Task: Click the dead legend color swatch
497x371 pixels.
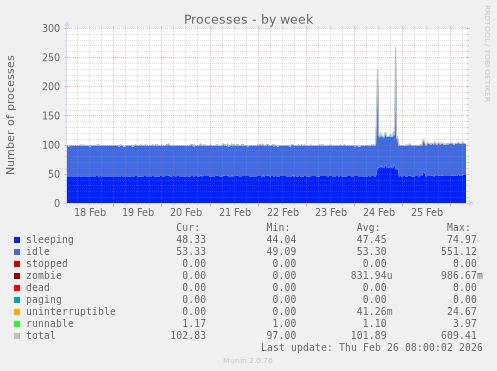Action: click(x=17, y=288)
